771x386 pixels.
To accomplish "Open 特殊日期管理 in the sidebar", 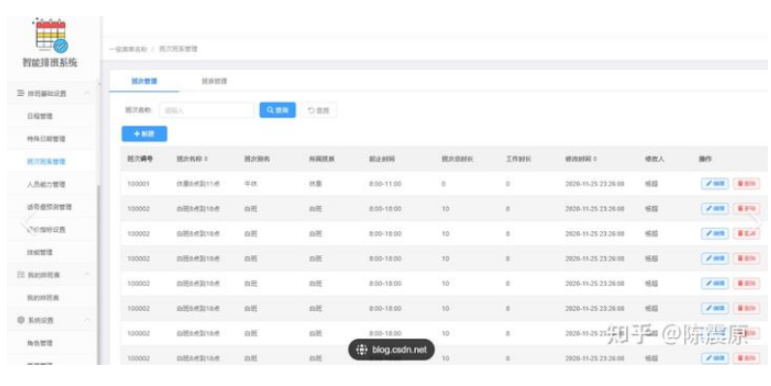I will click(46, 139).
